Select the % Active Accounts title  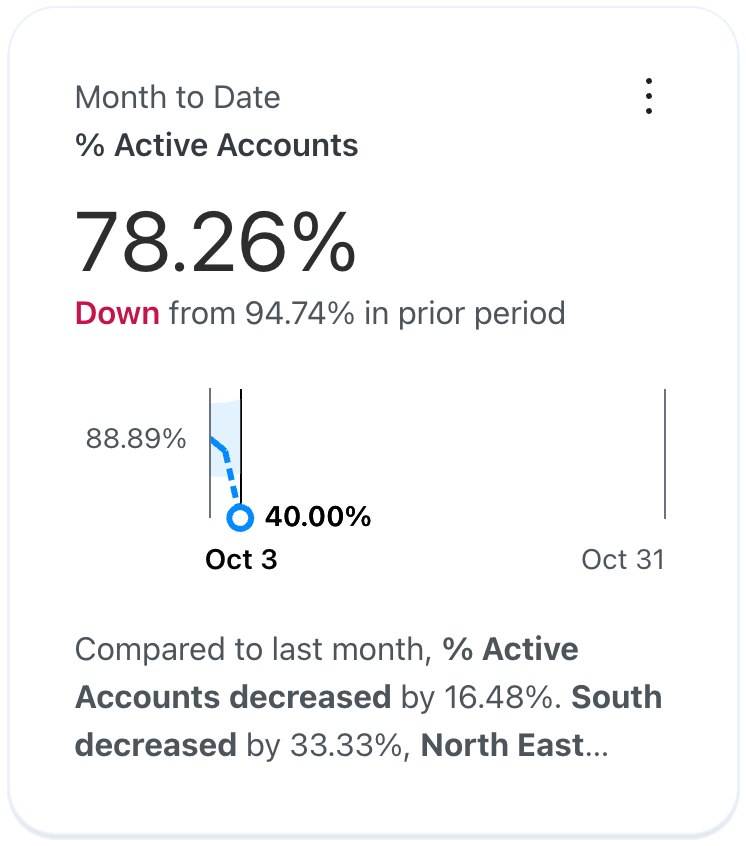pyautogui.click(x=216, y=145)
